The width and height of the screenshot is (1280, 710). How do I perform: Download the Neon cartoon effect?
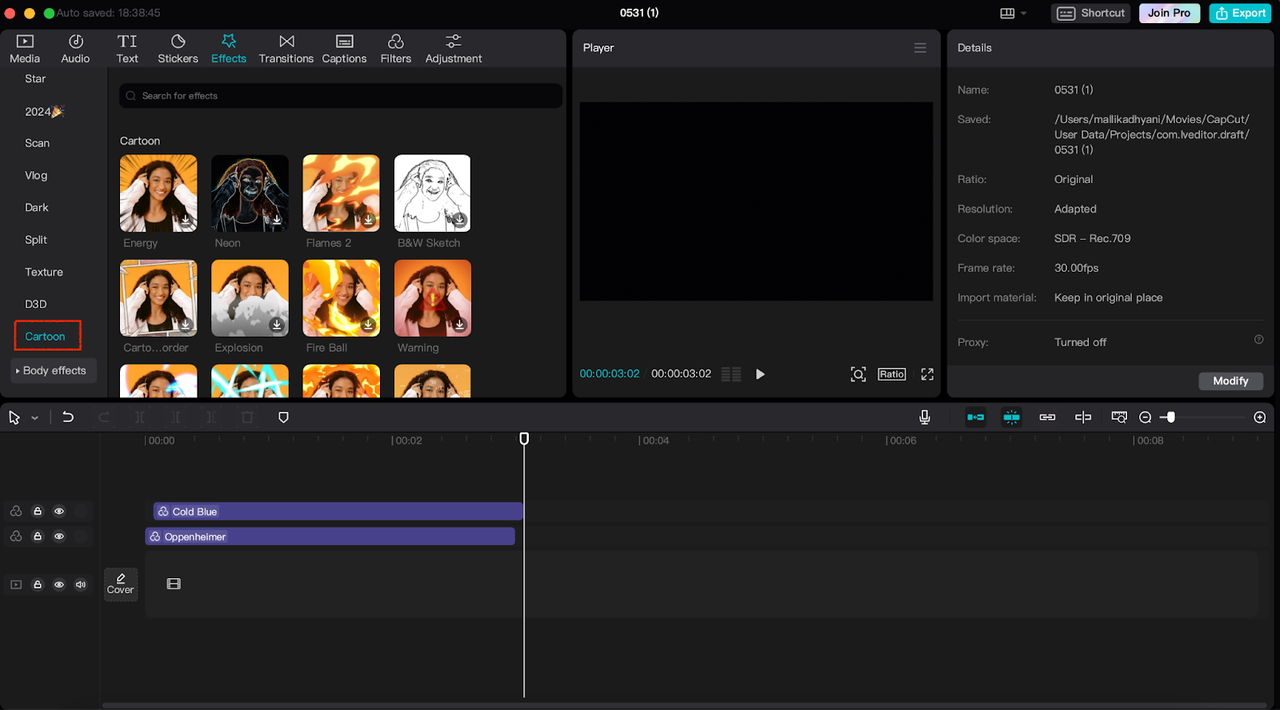click(277, 220)
